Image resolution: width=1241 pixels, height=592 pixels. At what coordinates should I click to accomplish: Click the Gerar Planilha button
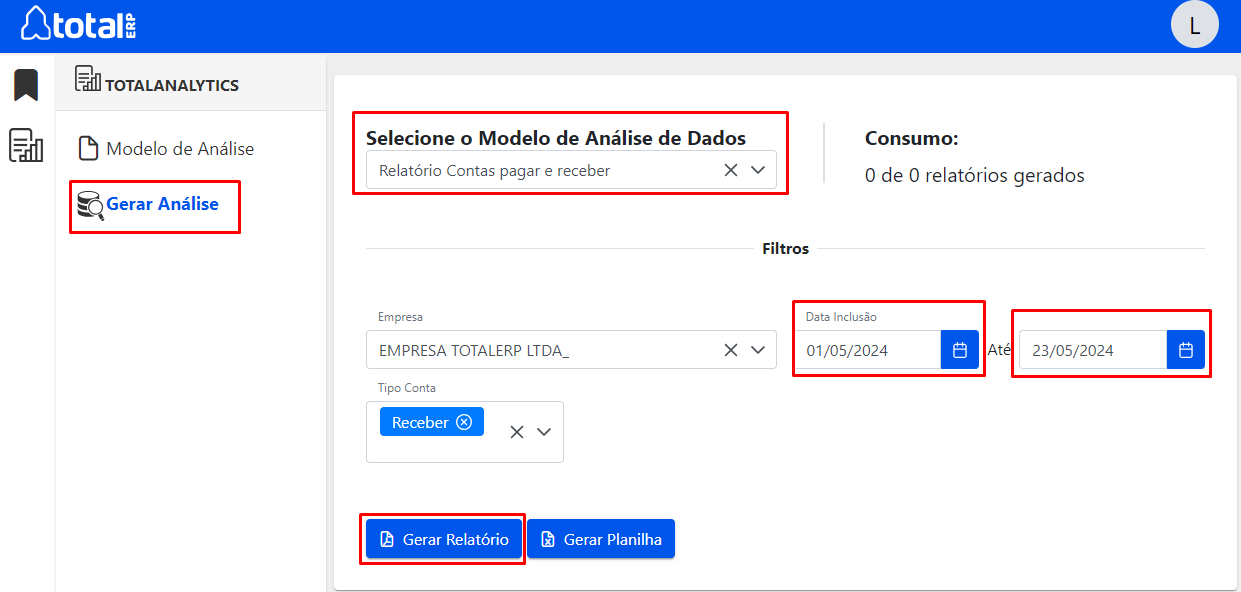[x=601, y=539]
